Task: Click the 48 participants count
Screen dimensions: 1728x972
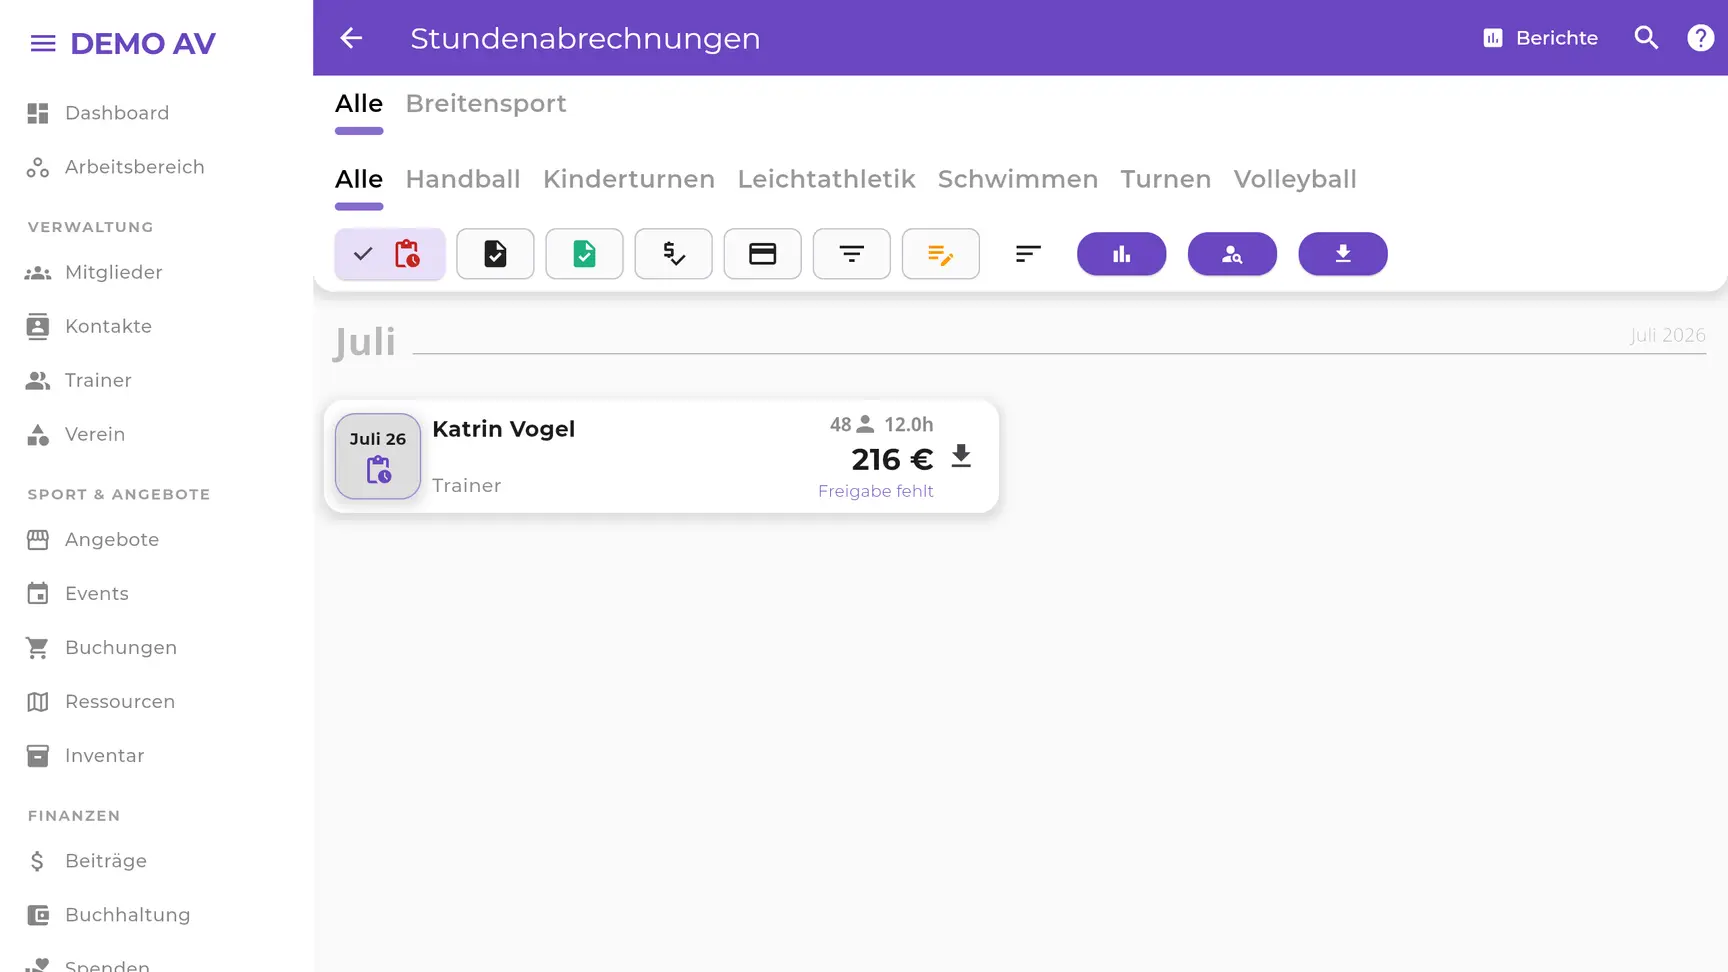Action: point(852,424)
